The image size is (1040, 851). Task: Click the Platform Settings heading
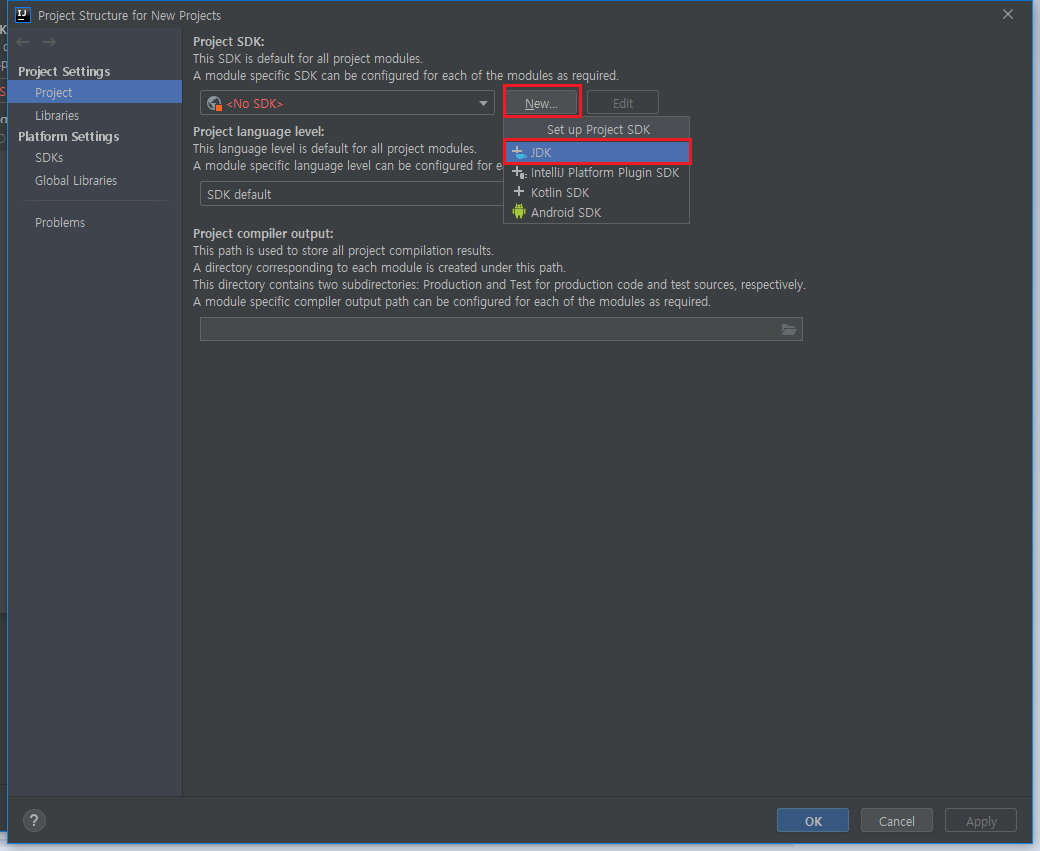click(68, 136)
